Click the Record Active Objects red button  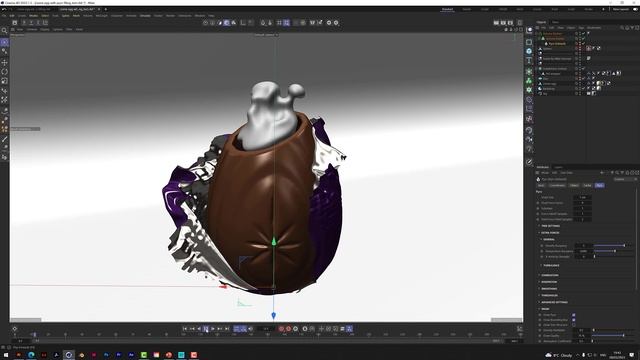click(x=281, y=329)
